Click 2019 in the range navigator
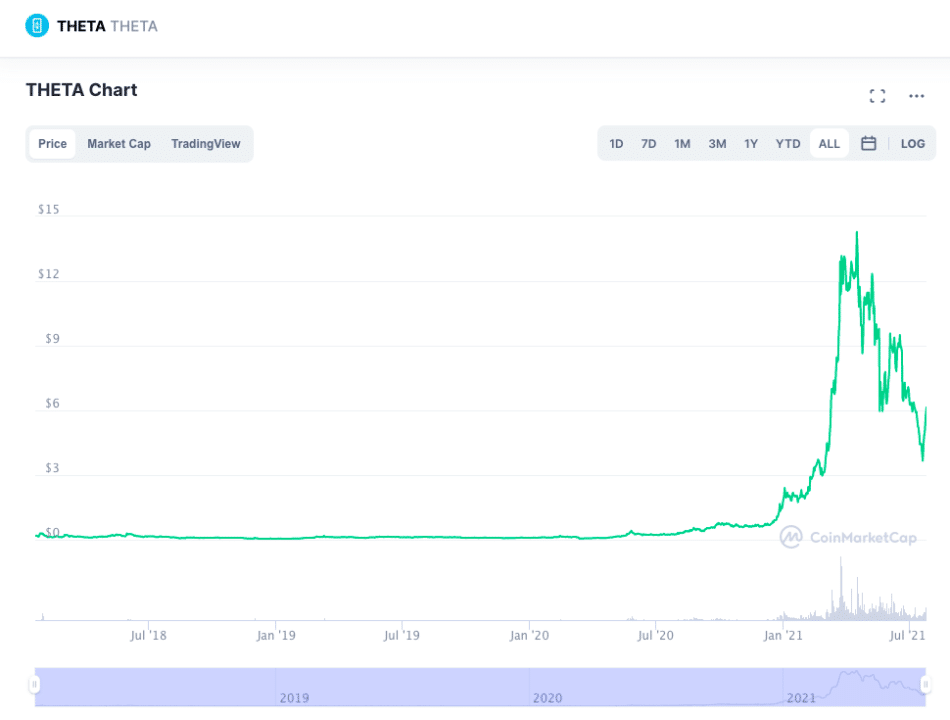Screen dimensions: 950x720 tap(294, 698)
